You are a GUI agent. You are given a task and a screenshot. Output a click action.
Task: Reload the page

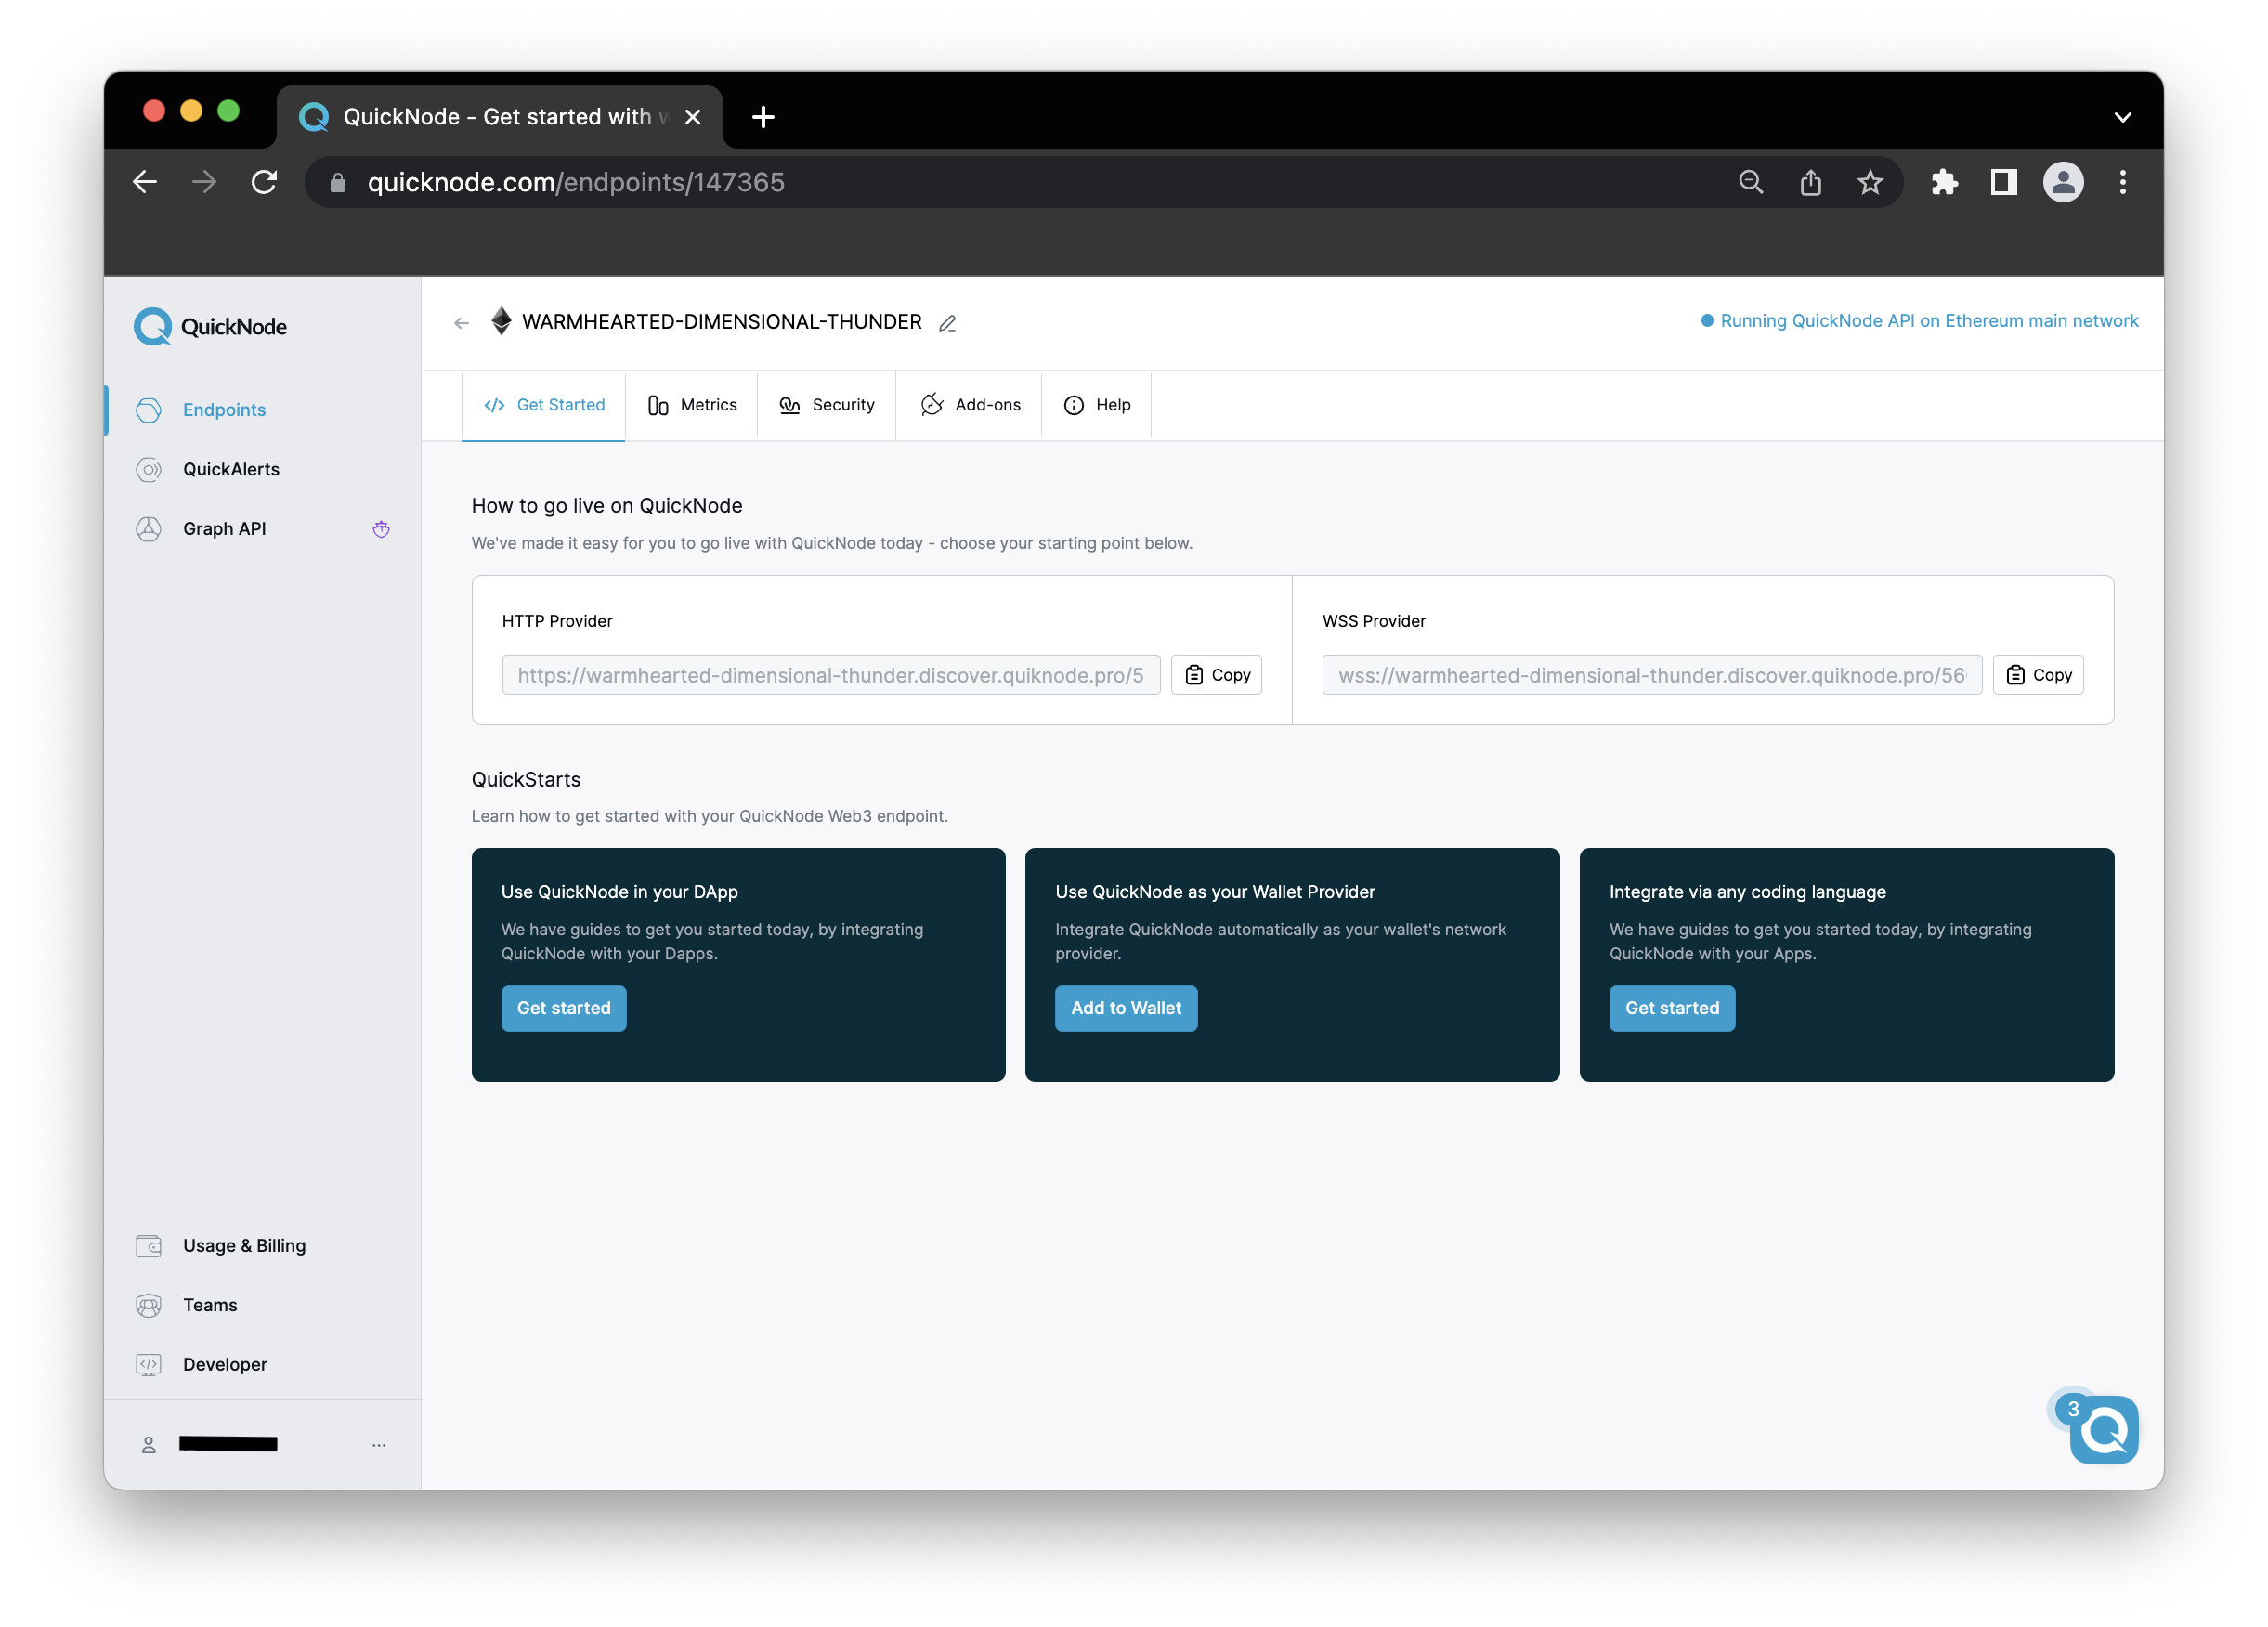(264, 182)
